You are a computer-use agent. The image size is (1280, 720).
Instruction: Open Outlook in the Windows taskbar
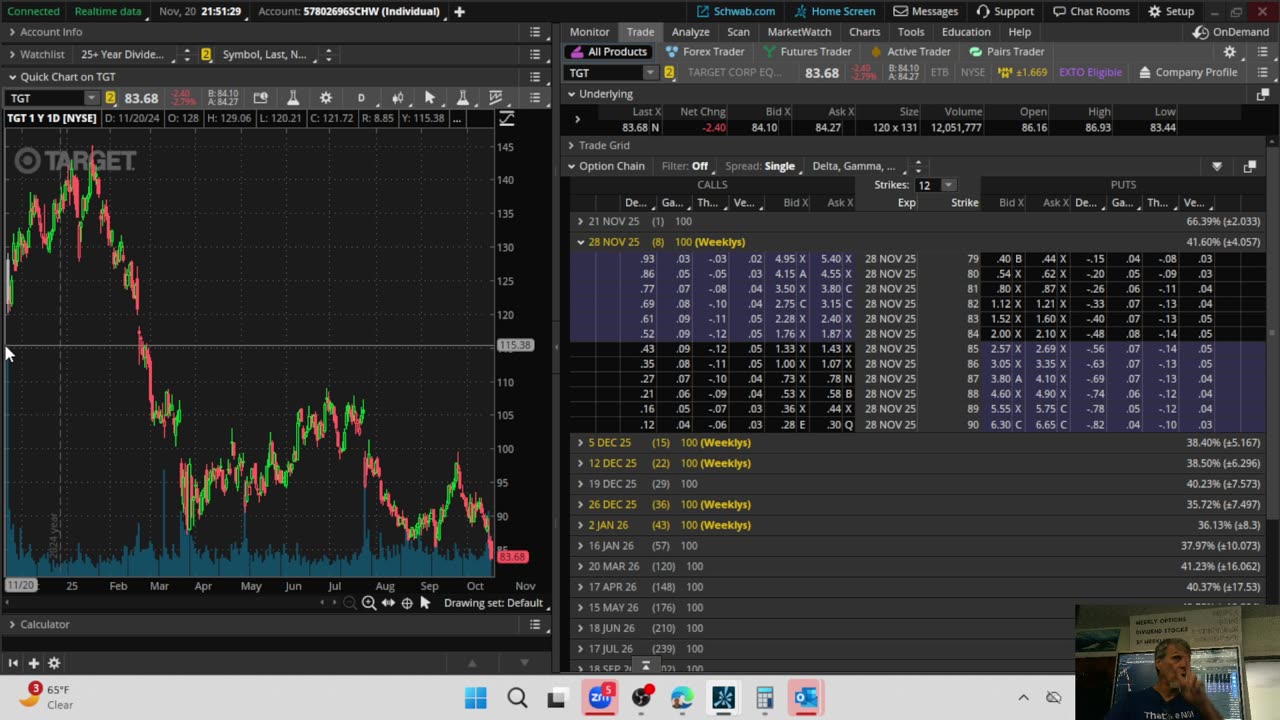806,698
